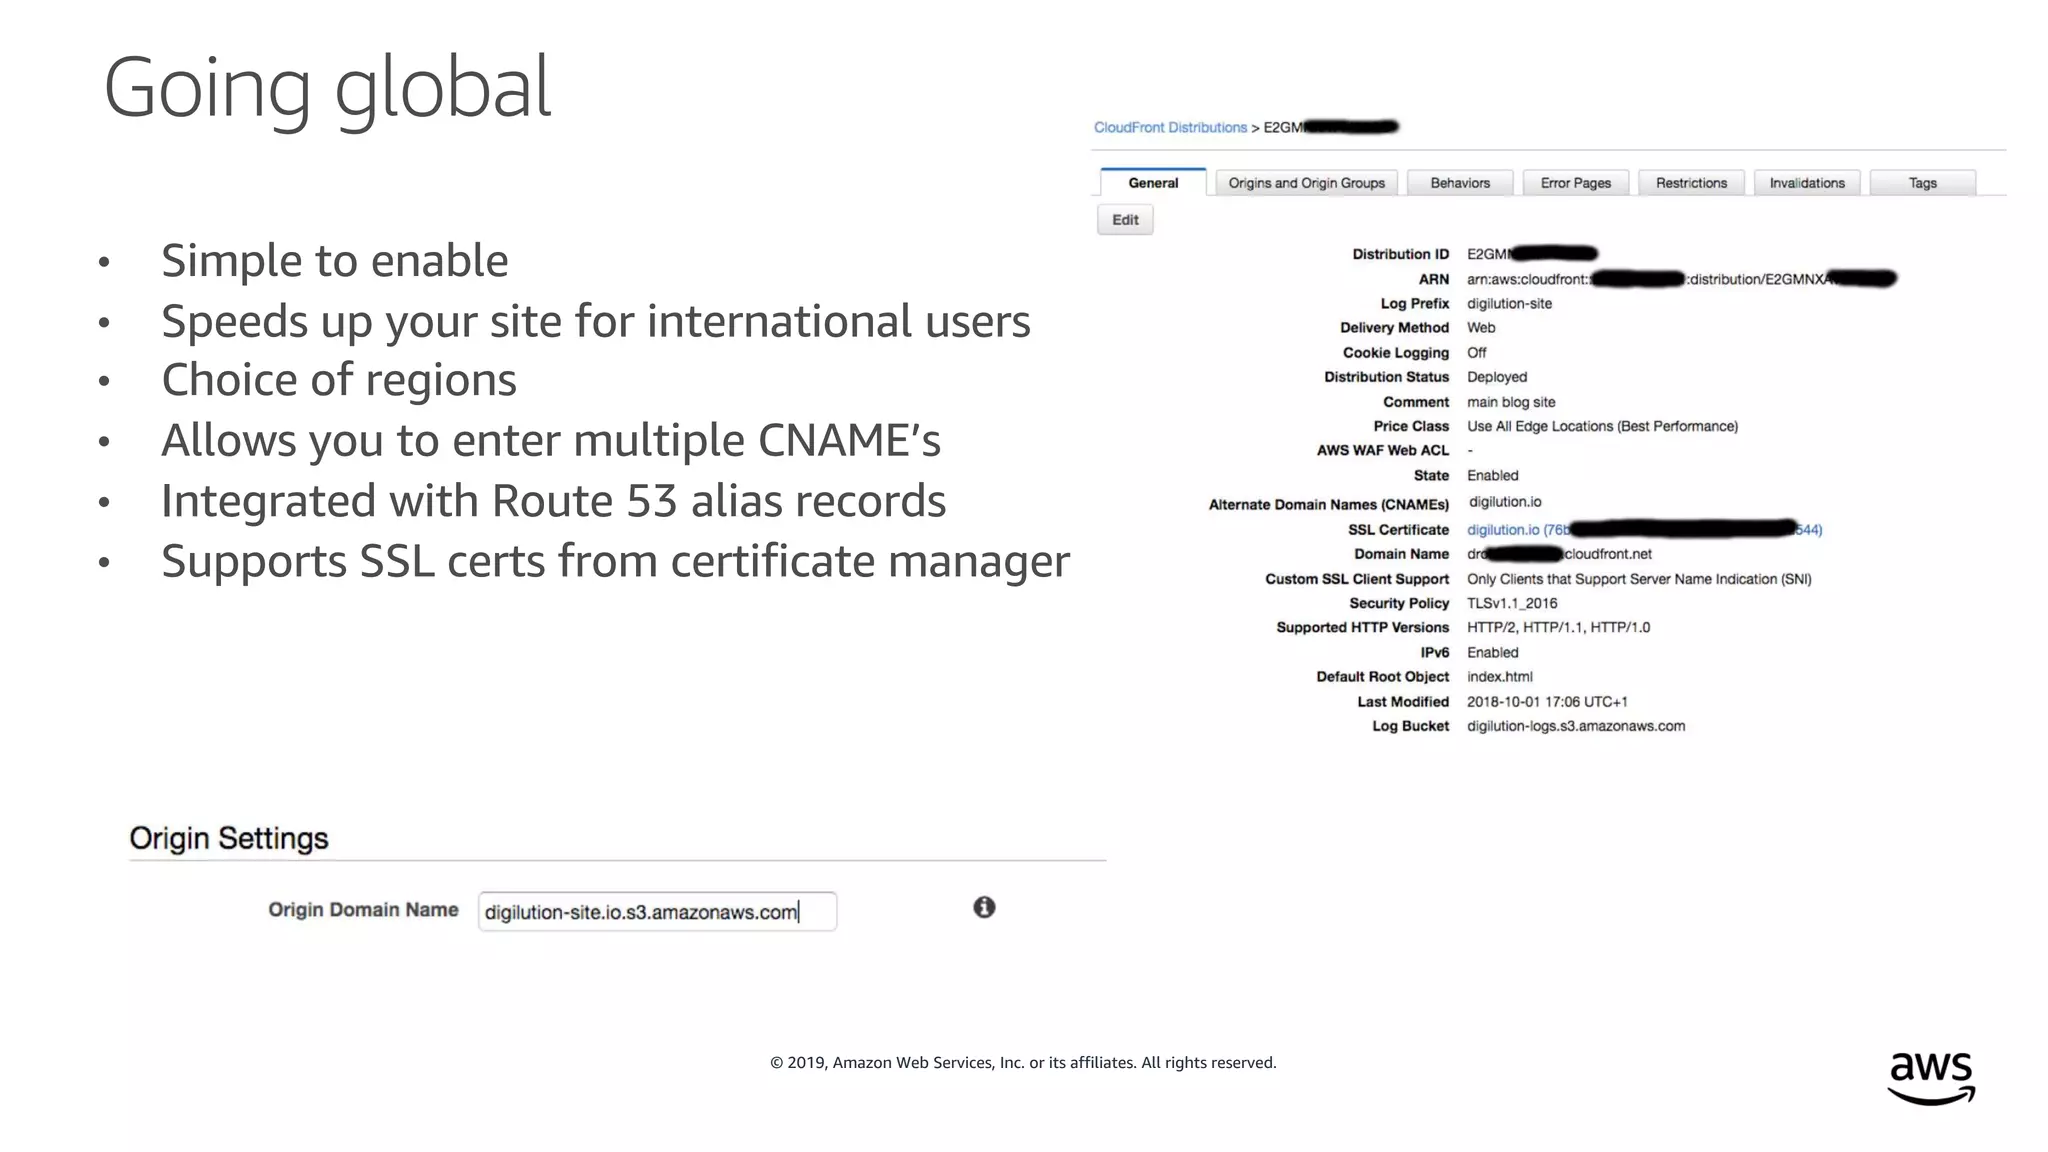Select Security Policy value TLSv1.1_2016
The image size is (2048, 1152).
pyautogui.click(x=1512, y=603)
